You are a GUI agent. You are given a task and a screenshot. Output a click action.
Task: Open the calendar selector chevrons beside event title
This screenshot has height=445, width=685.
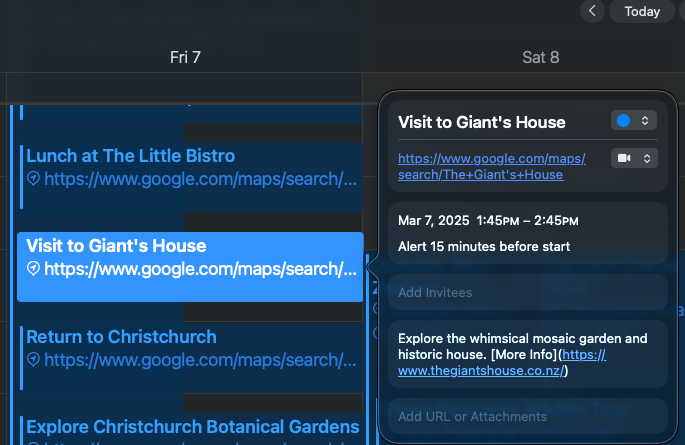tap(646, 121)
